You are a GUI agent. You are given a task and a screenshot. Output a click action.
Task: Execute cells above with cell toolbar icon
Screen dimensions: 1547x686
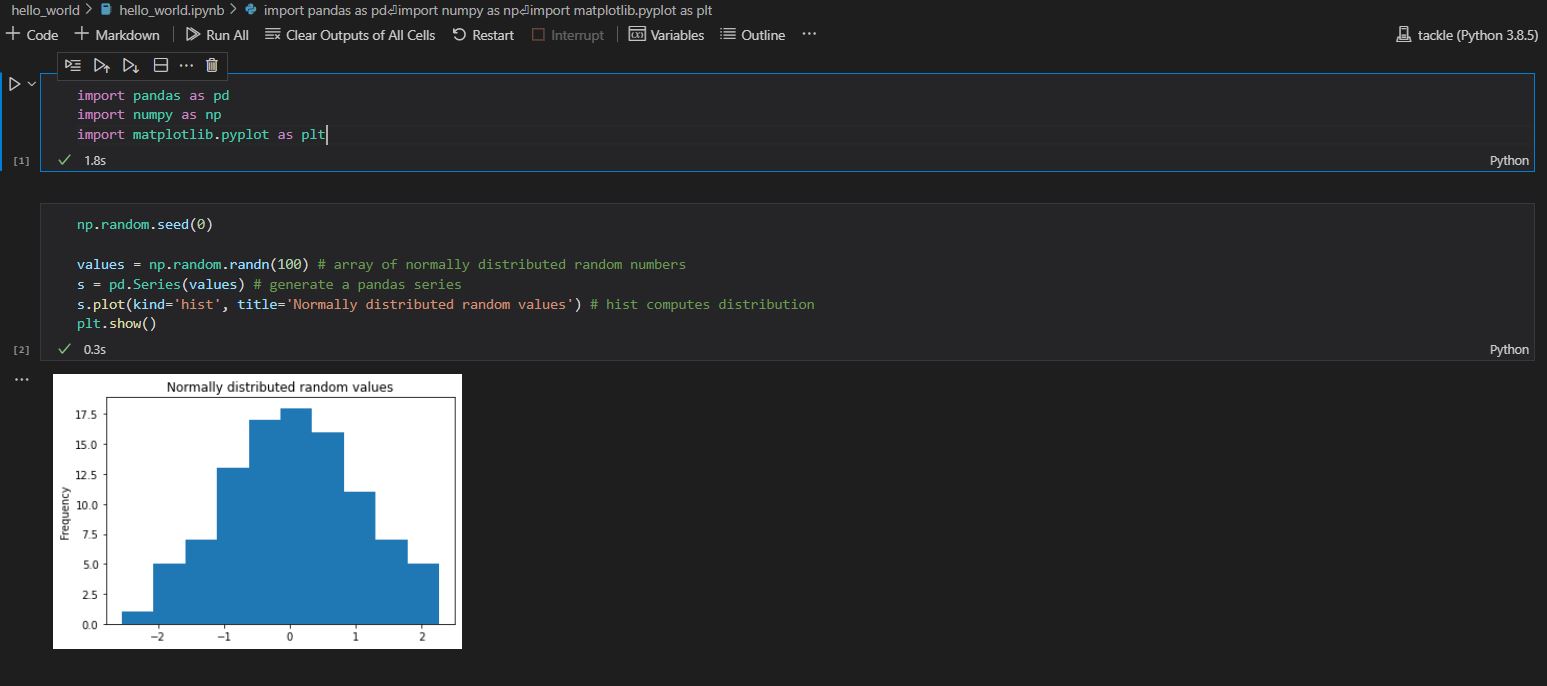pos(101,65)
